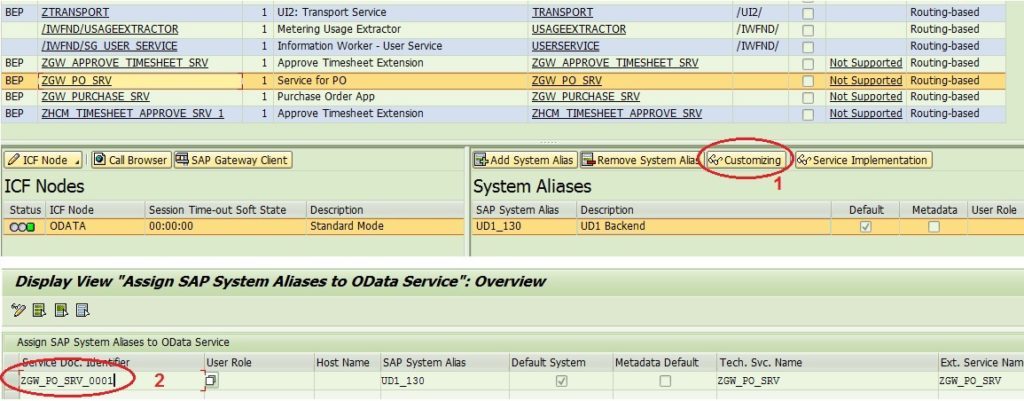
Task: Click Not Supported in ZGW_APPROVE_TIMESHEET_SRV row
Action: [866, 63]
